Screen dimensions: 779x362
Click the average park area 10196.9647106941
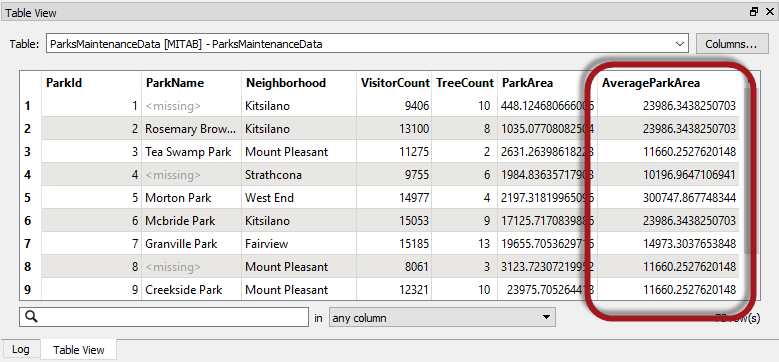pyautogui.click(x=668, y=175)
